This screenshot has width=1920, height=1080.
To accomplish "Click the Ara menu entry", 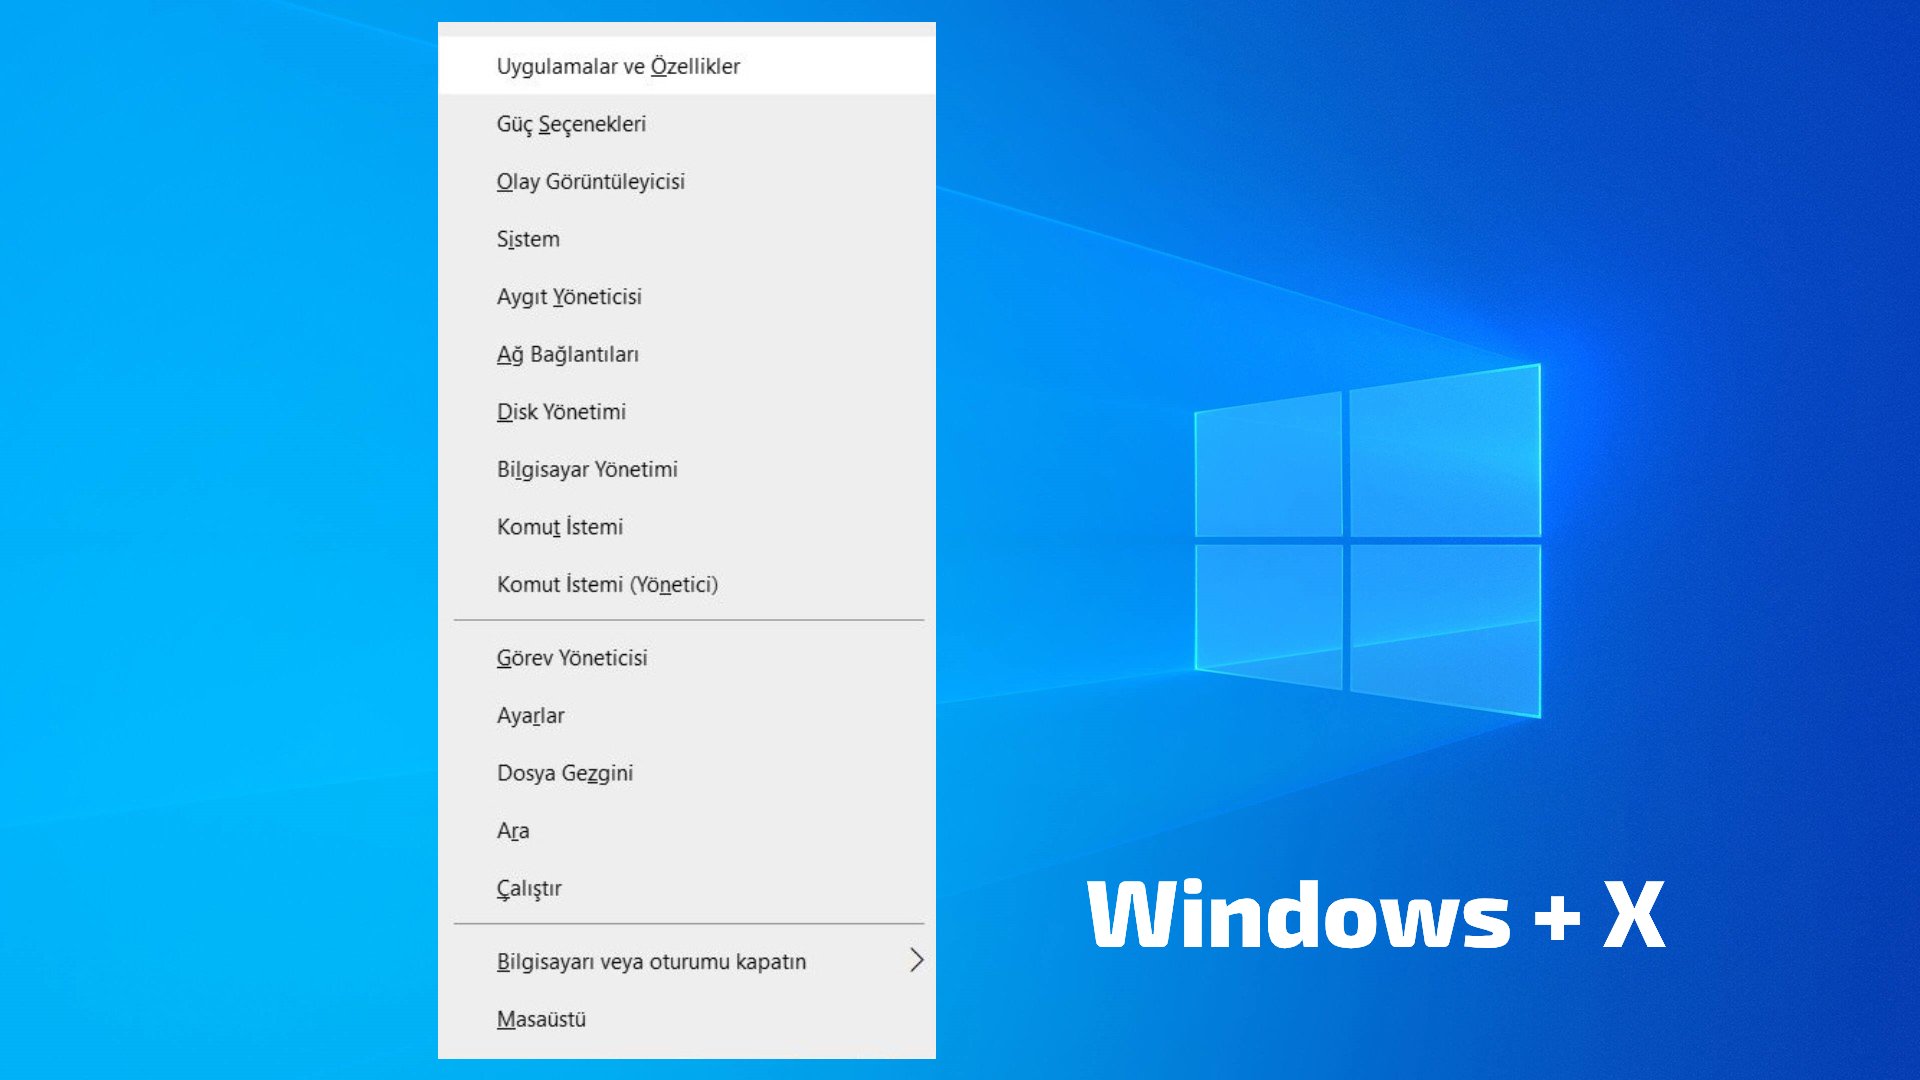I will (x=687, y=831).
